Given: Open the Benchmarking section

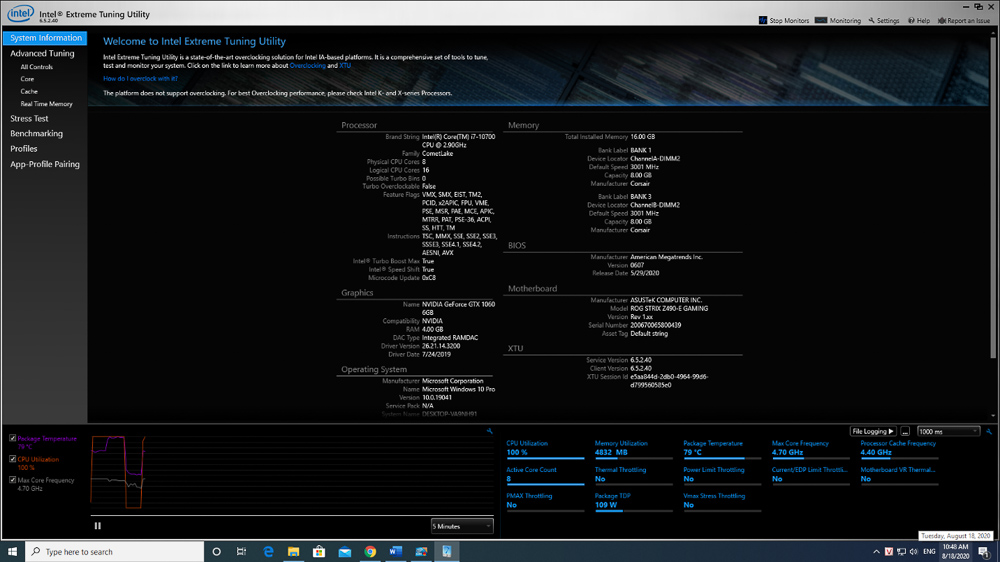Looking at the screenshot, I should tap(36, 133).
